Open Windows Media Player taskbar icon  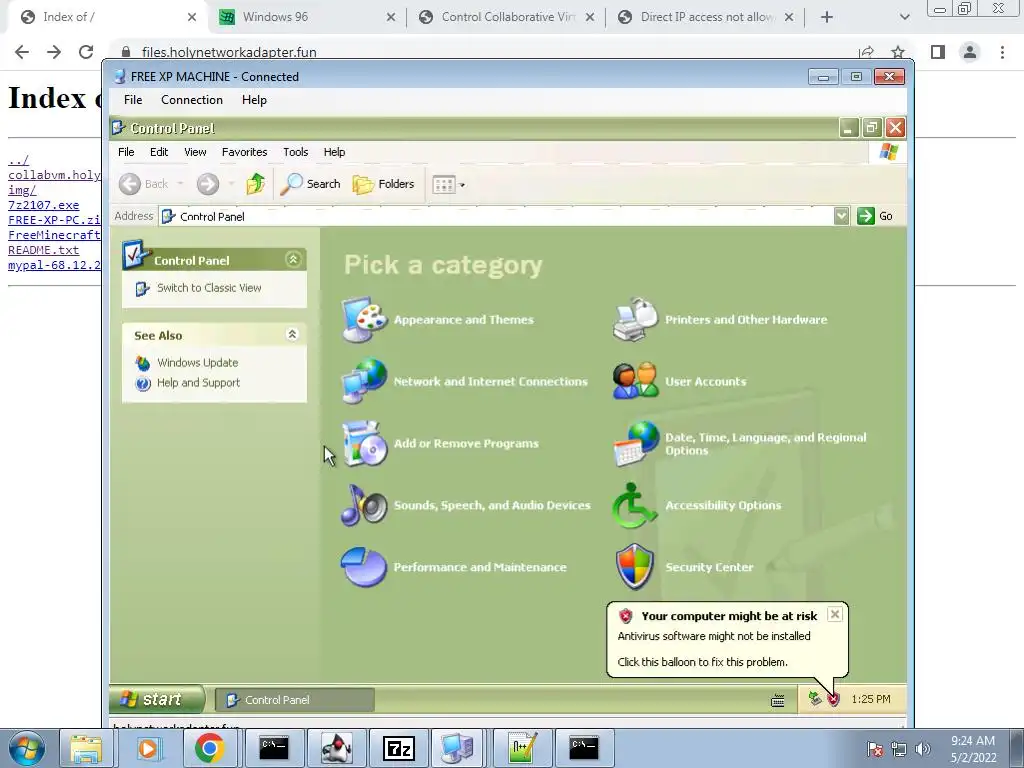click(148, 748)
